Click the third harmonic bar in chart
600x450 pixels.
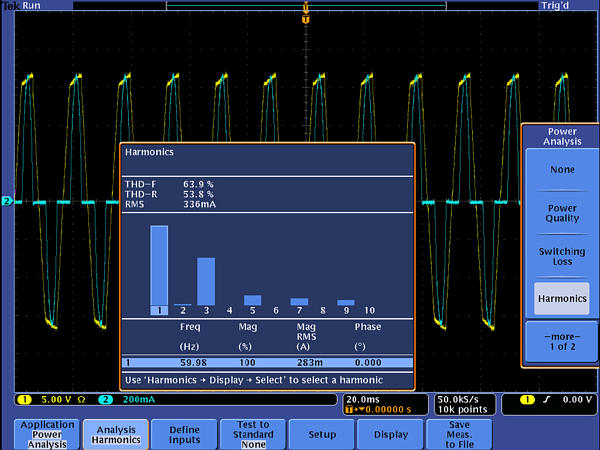pyautogui.click(x=205, y=281)
